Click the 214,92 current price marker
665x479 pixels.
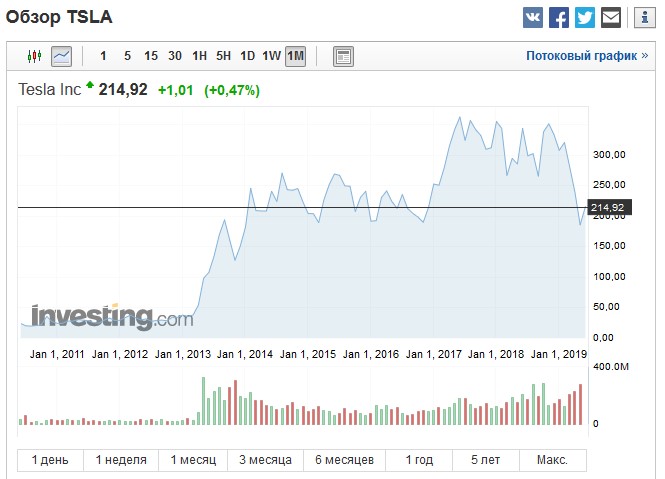tap(607, 208)
